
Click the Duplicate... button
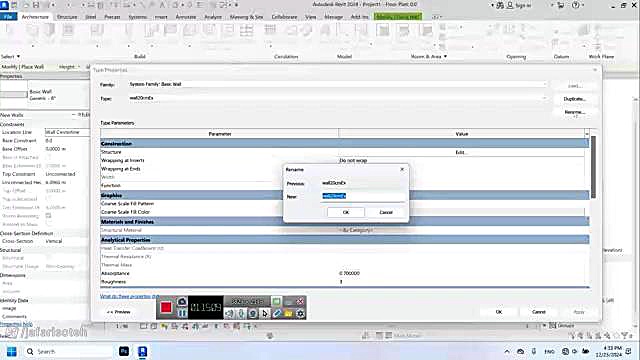click(574, 99)
